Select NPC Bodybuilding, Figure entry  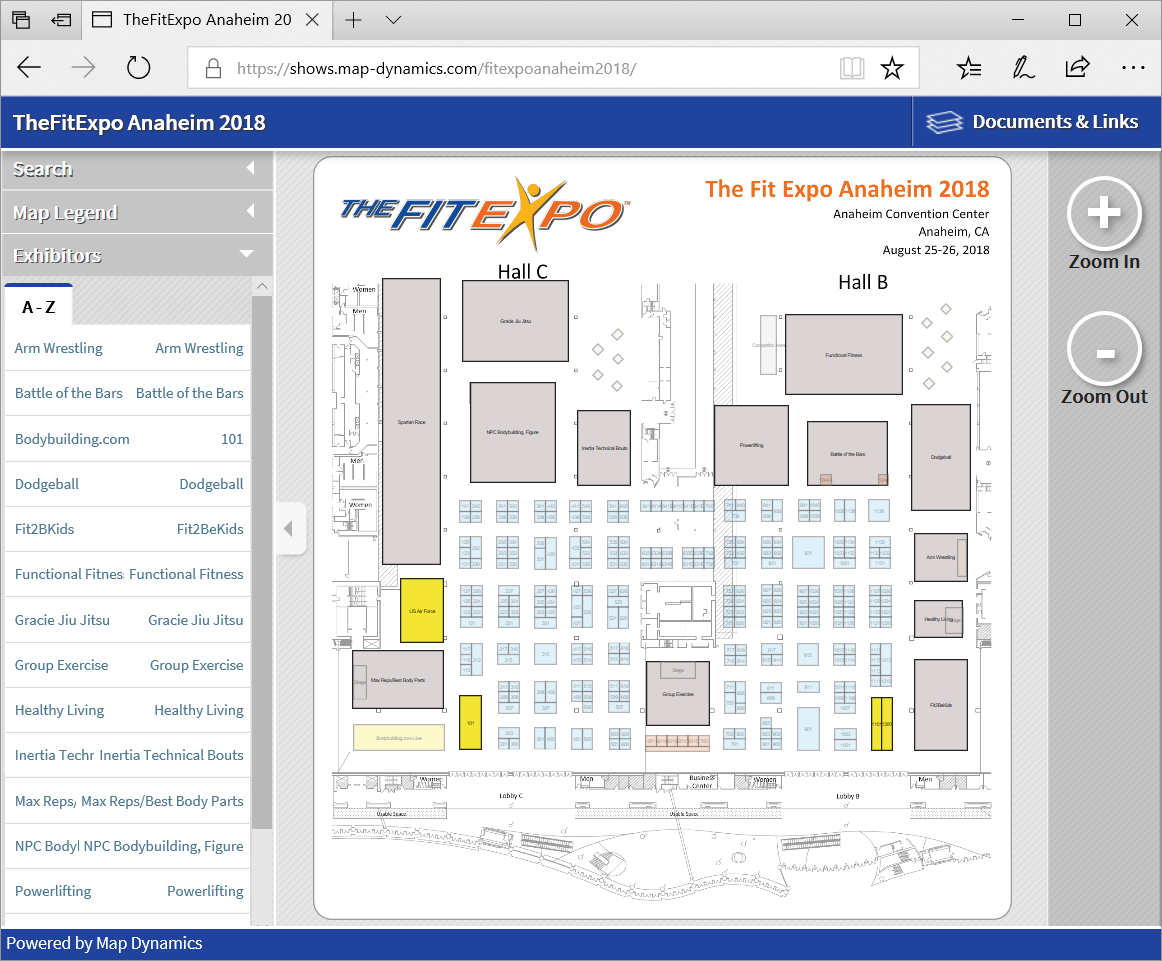pyautogui.click(x=128, y=846)
